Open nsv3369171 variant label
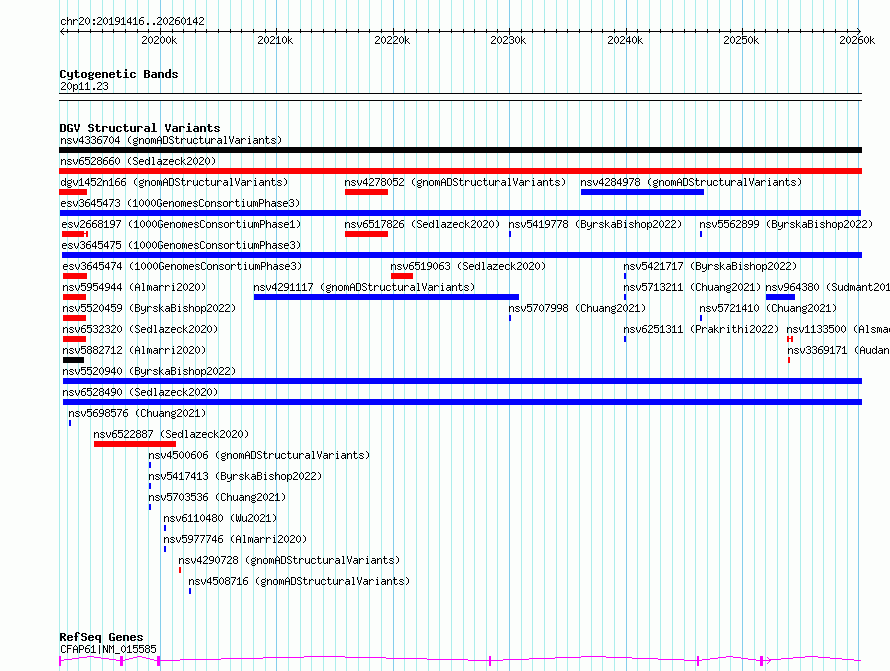Image resolution: width=890 pixels, height=671 pixels. [x=838, y=350]
